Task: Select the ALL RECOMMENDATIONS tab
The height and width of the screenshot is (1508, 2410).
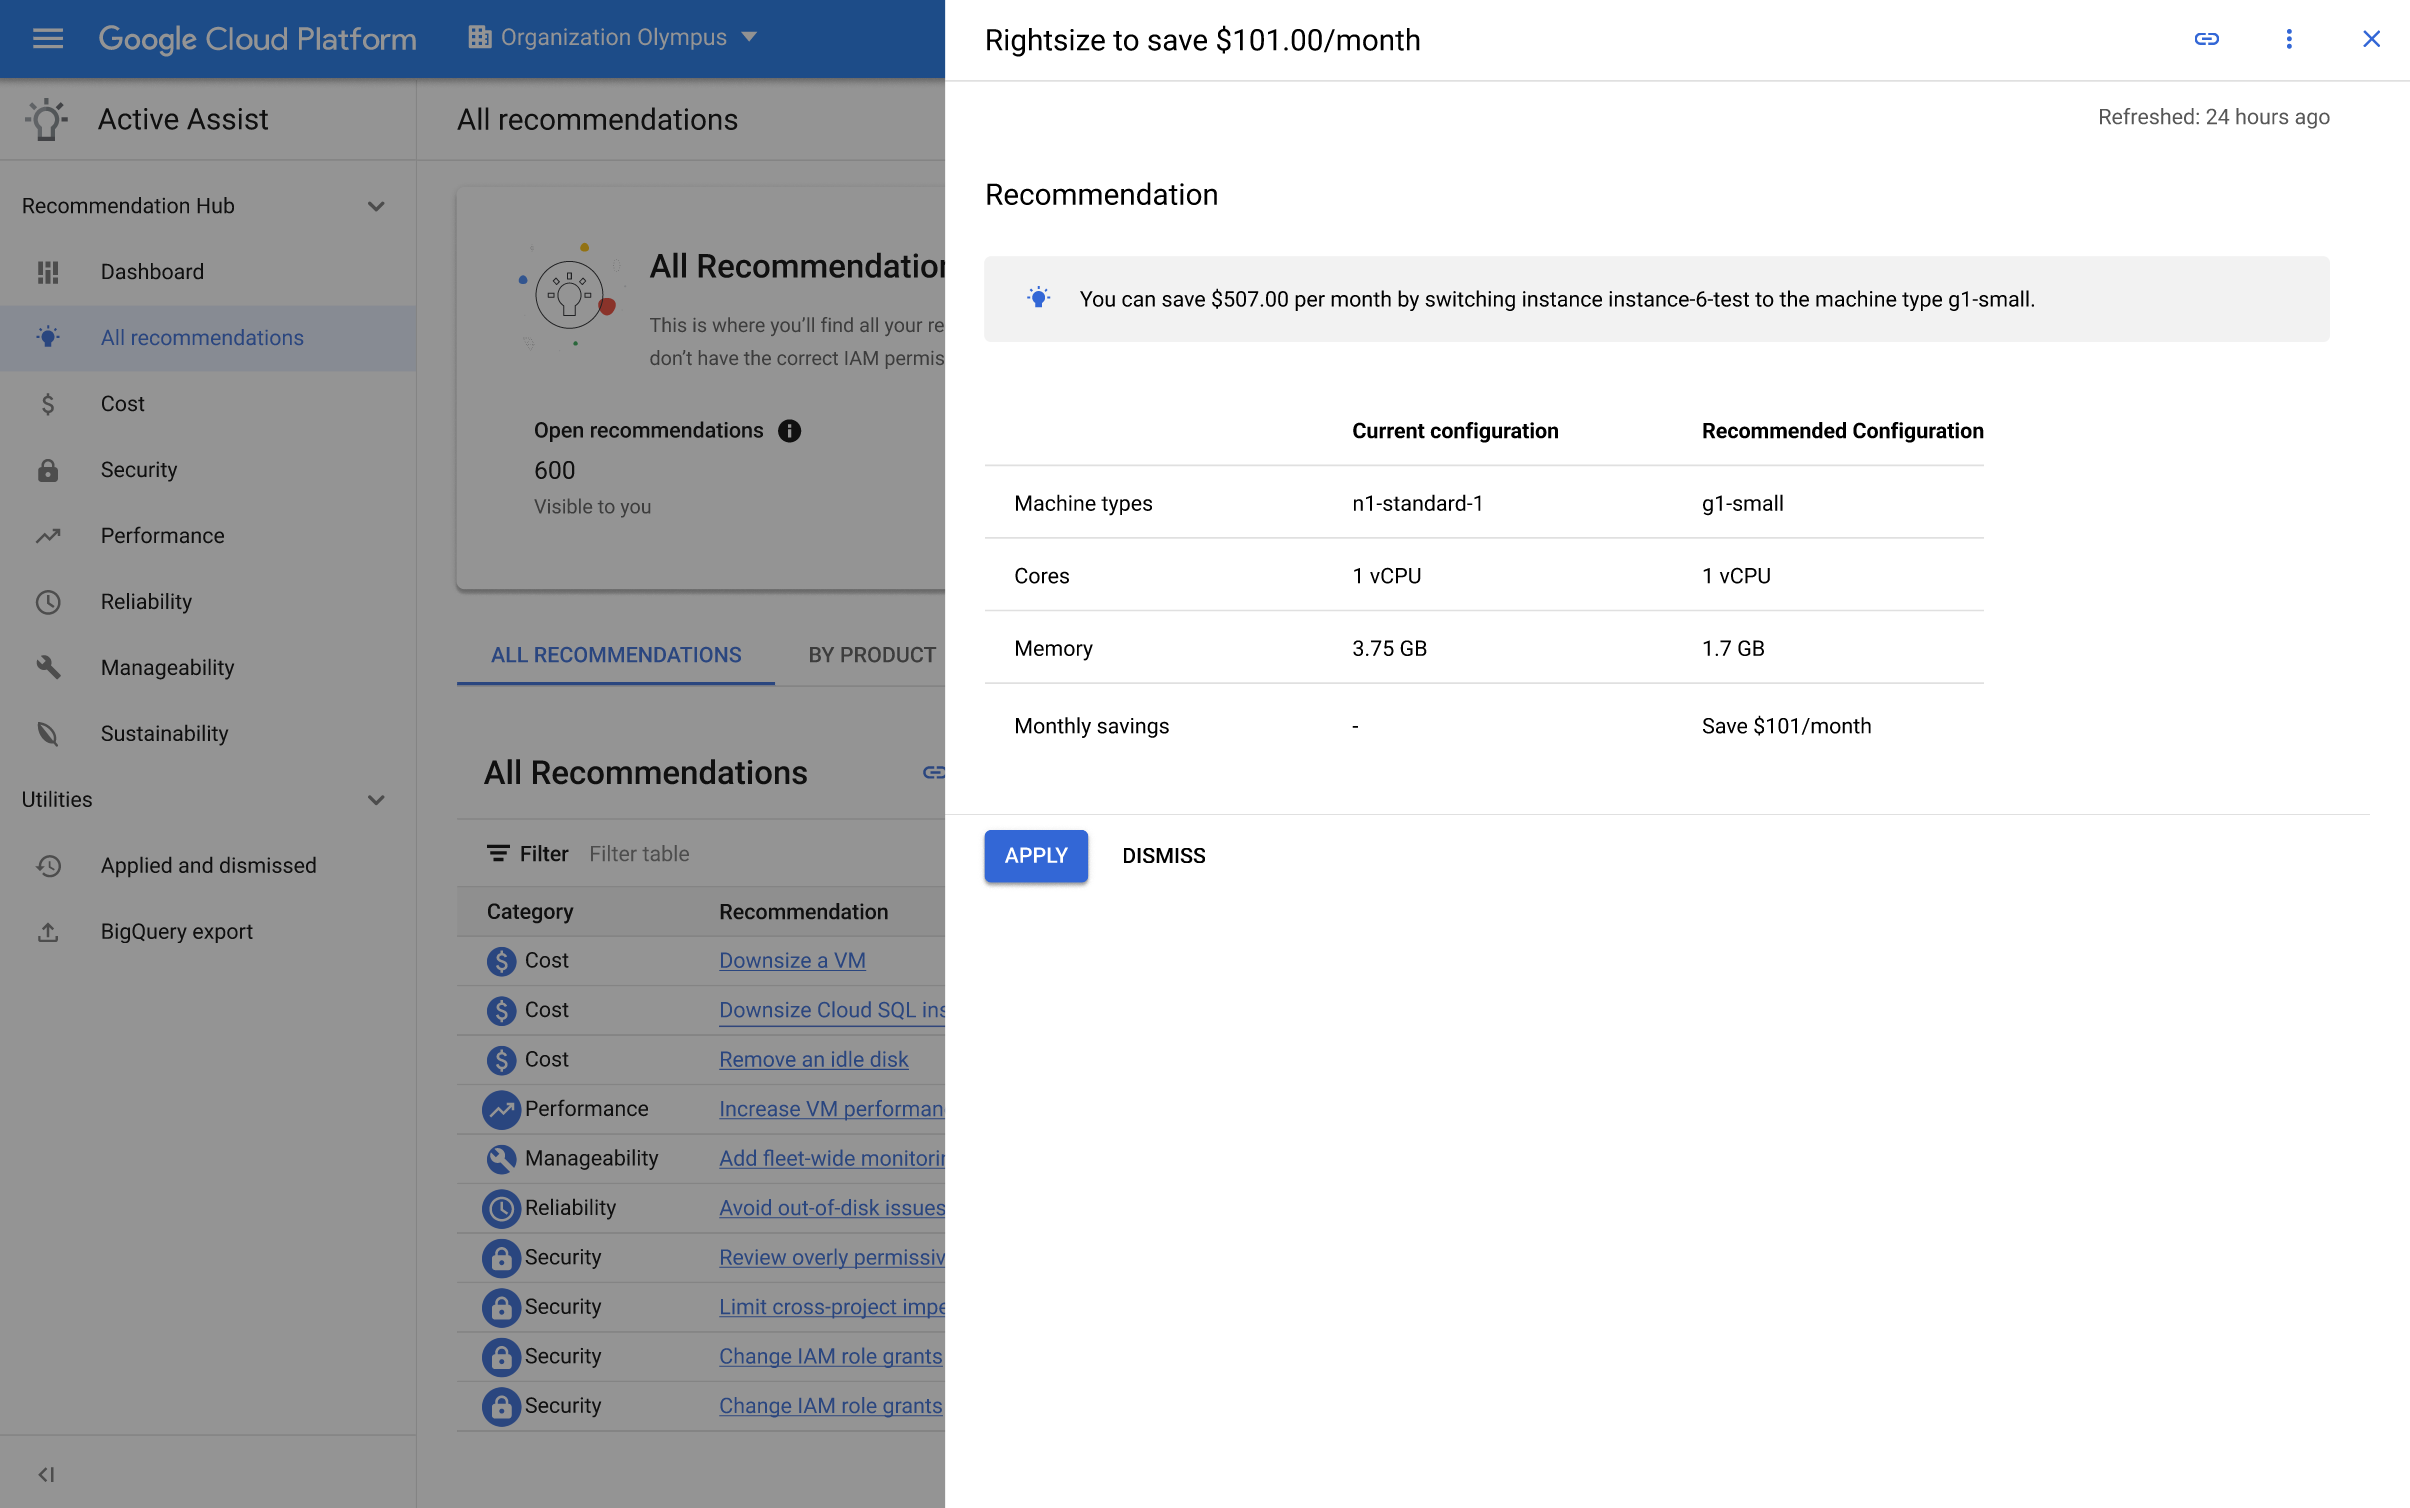Action: click(615, 653)
